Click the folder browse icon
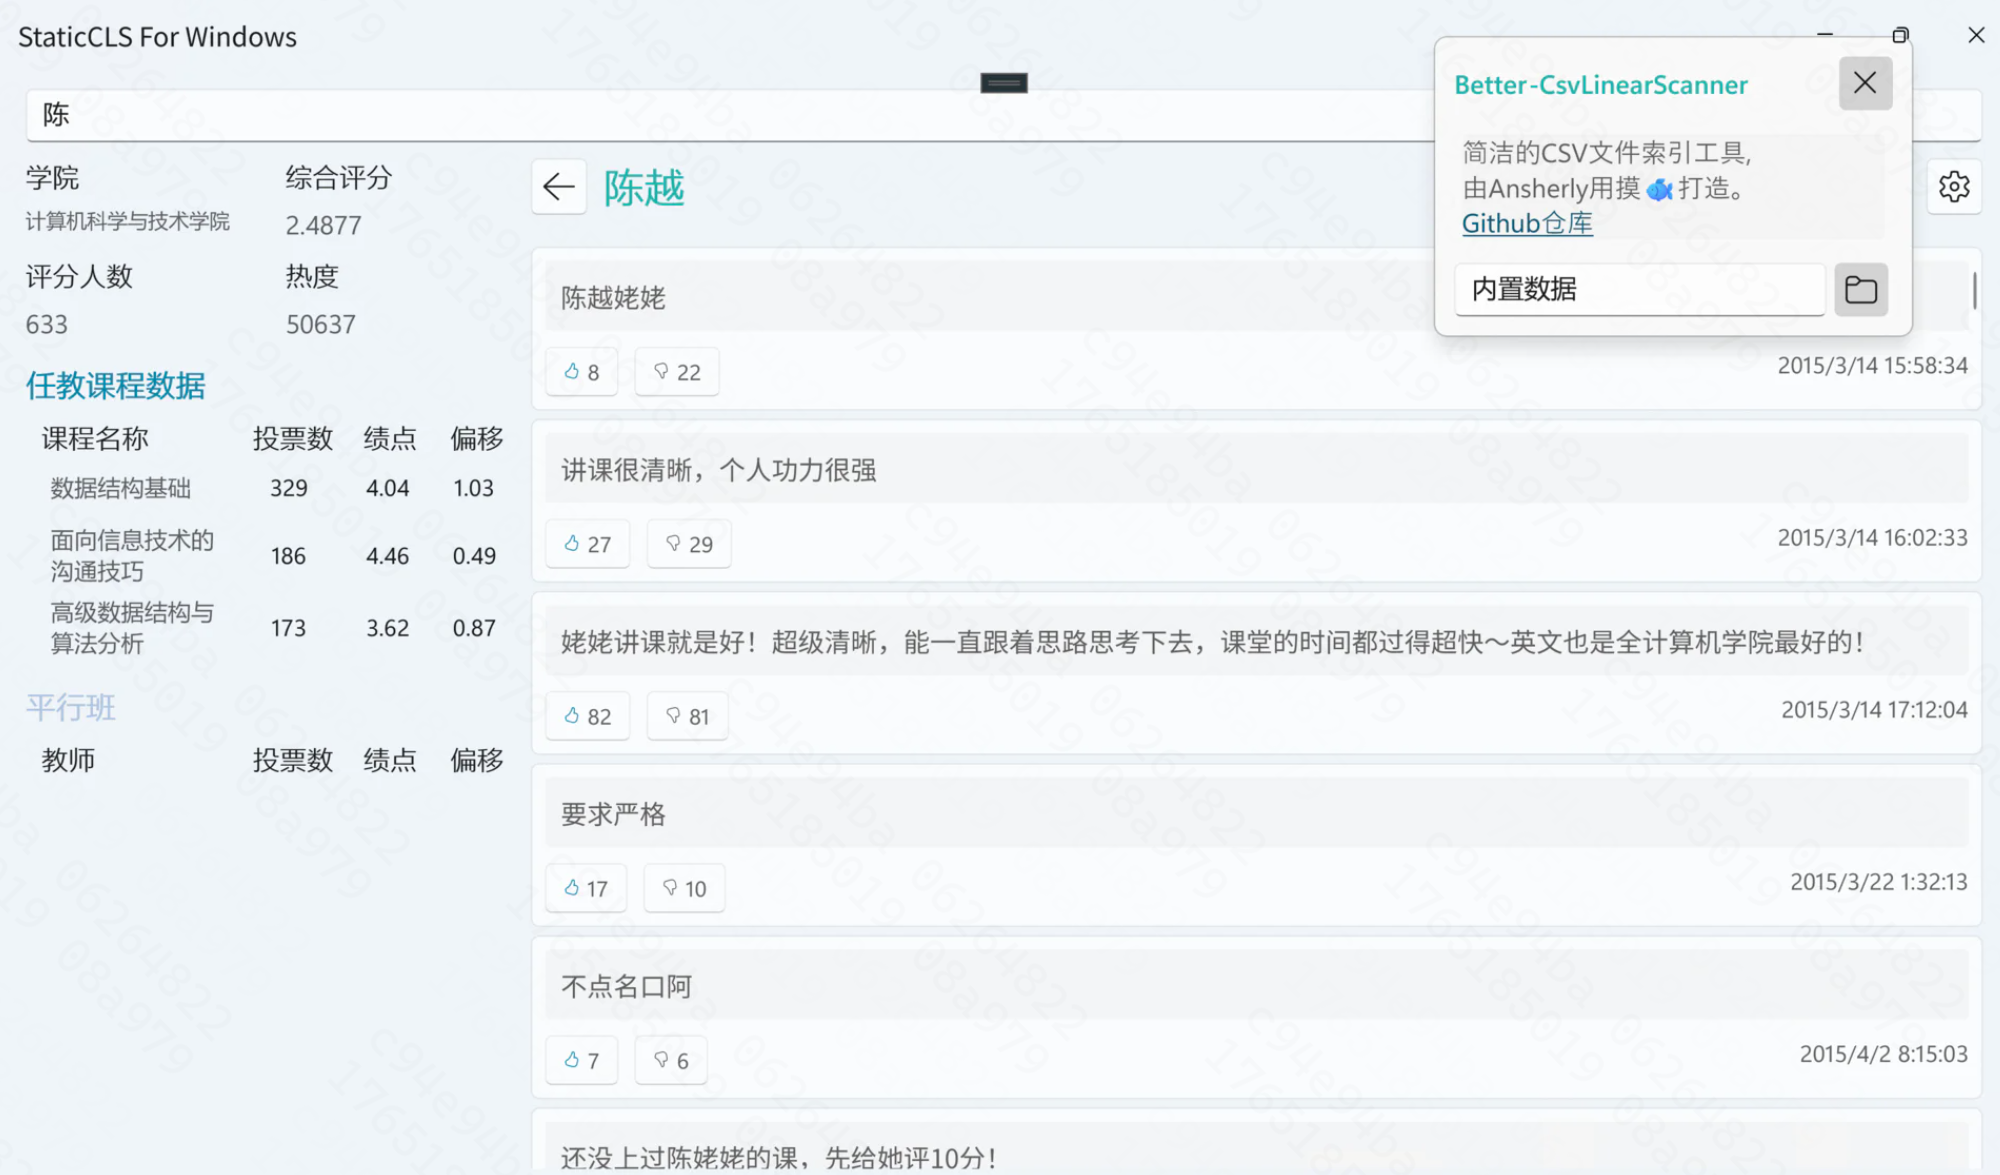The image size is (2000, 1175). (x=1860, y=290)
